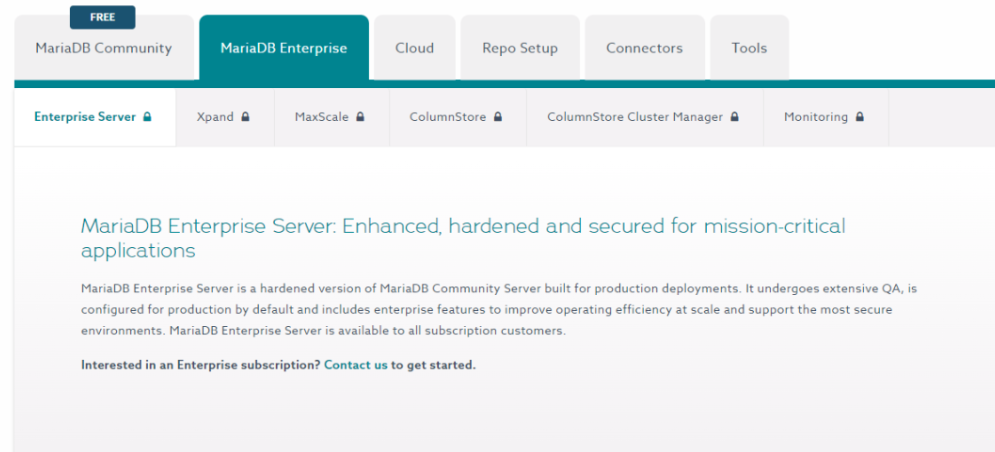This screenshot has height=452, width=995.
Task: Open the Monitoring sub-tab
Action: pyautogui.click(x=826, y=117)
